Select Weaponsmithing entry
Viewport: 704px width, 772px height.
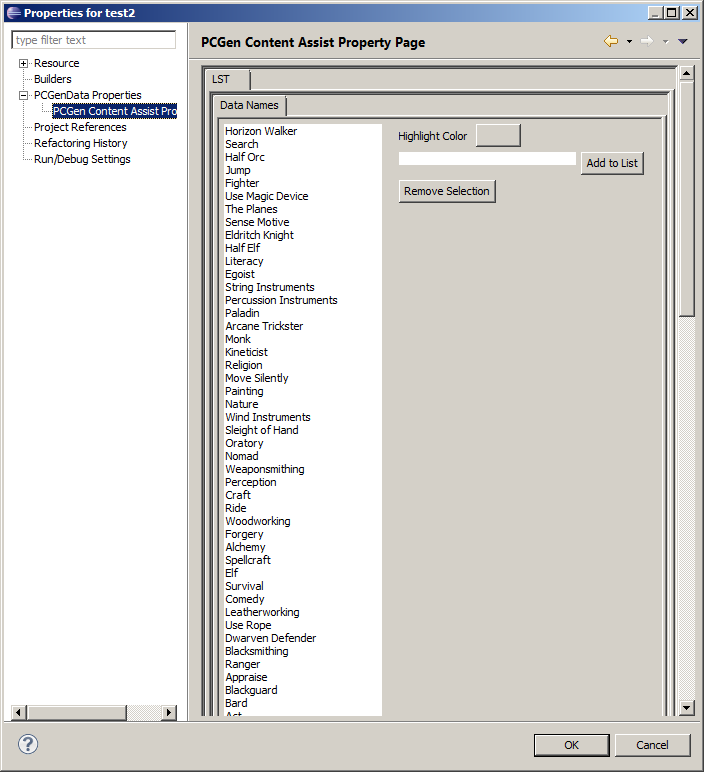(264, 469)
